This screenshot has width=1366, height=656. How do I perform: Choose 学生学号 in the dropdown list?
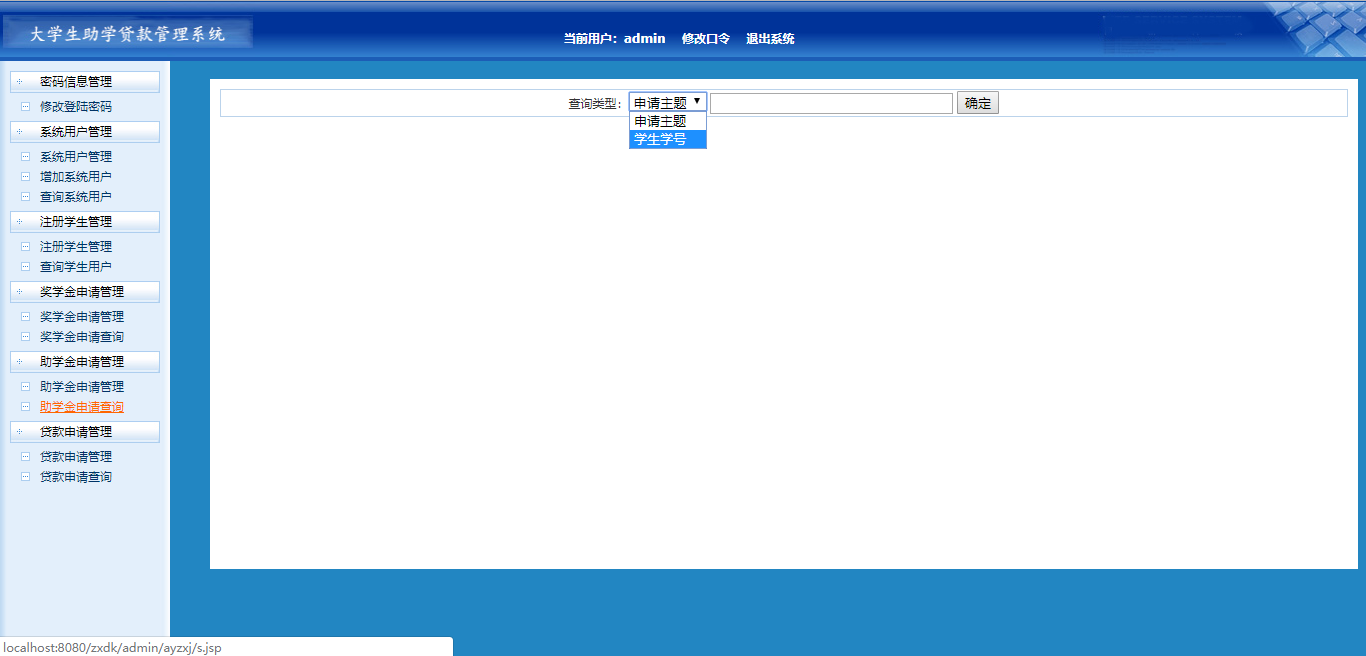pos(668,139)
